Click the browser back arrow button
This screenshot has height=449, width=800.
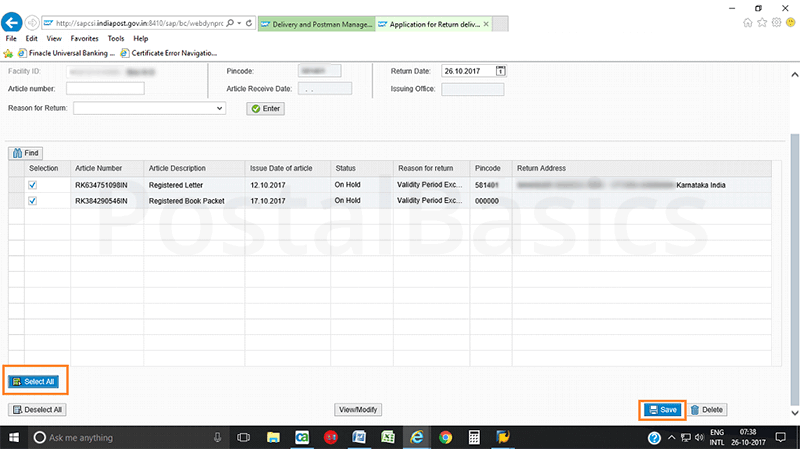14,22
